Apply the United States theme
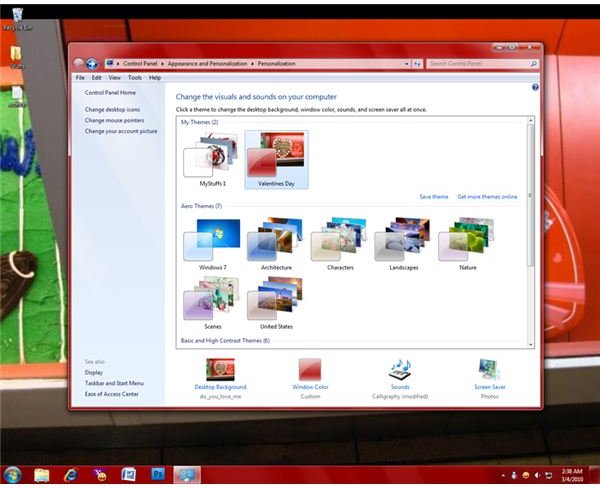 (276, 303)
